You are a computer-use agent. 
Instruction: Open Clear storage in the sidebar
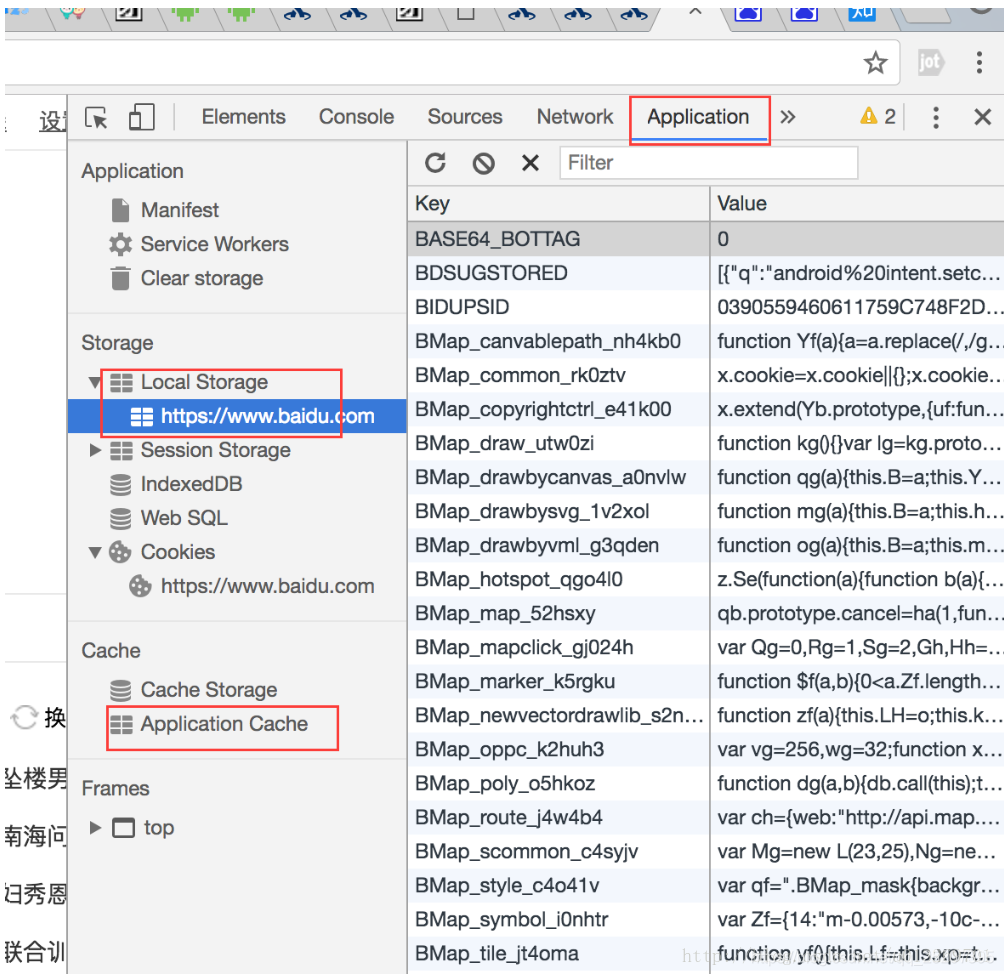202,278
